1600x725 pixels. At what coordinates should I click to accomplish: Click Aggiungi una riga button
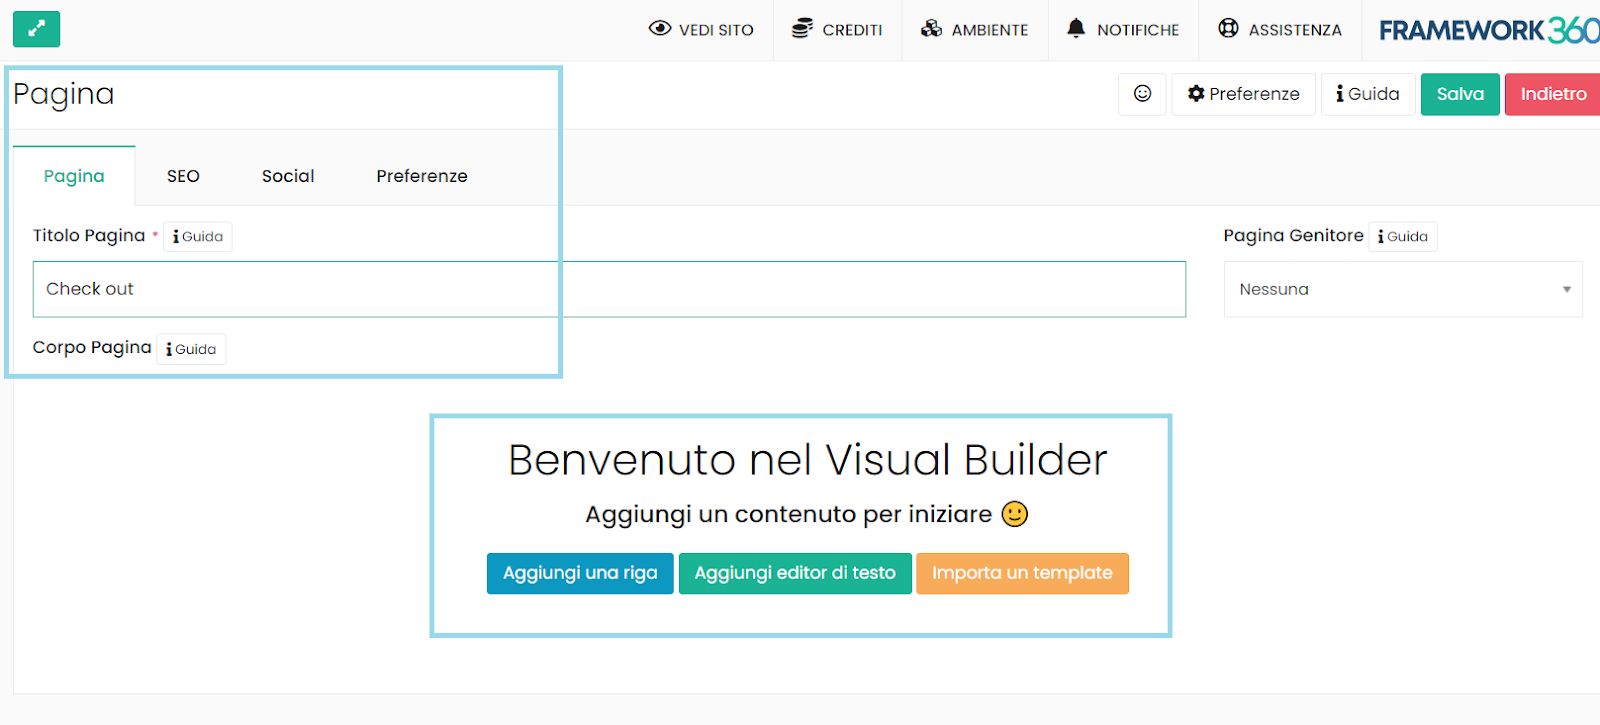[580, 573]
